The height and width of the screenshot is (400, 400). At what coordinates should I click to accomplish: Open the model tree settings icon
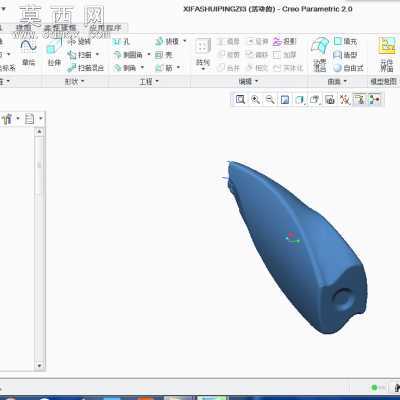(x=7, y=119)
